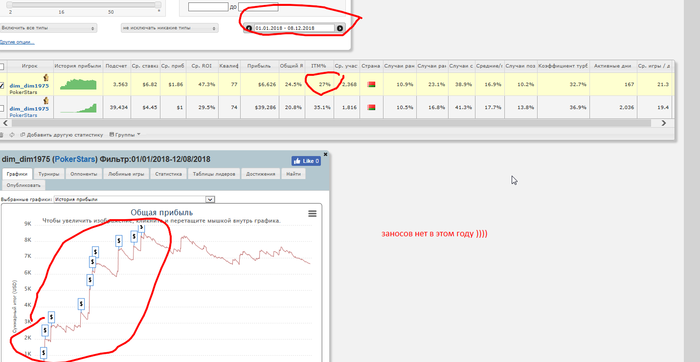Select the Достижения tab
This screenshot has height=362, width=700.
click(261, 174)
